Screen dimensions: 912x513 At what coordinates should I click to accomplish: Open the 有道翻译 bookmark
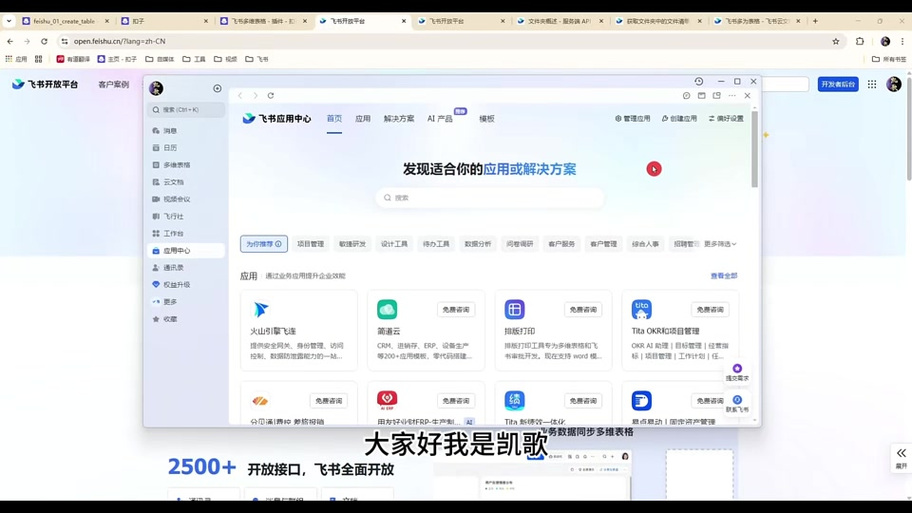tap(73, 59)
